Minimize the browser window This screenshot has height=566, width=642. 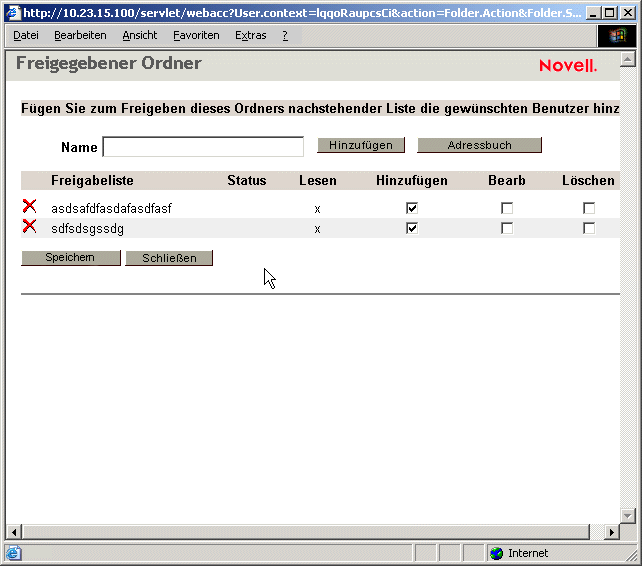pos(593,13)
